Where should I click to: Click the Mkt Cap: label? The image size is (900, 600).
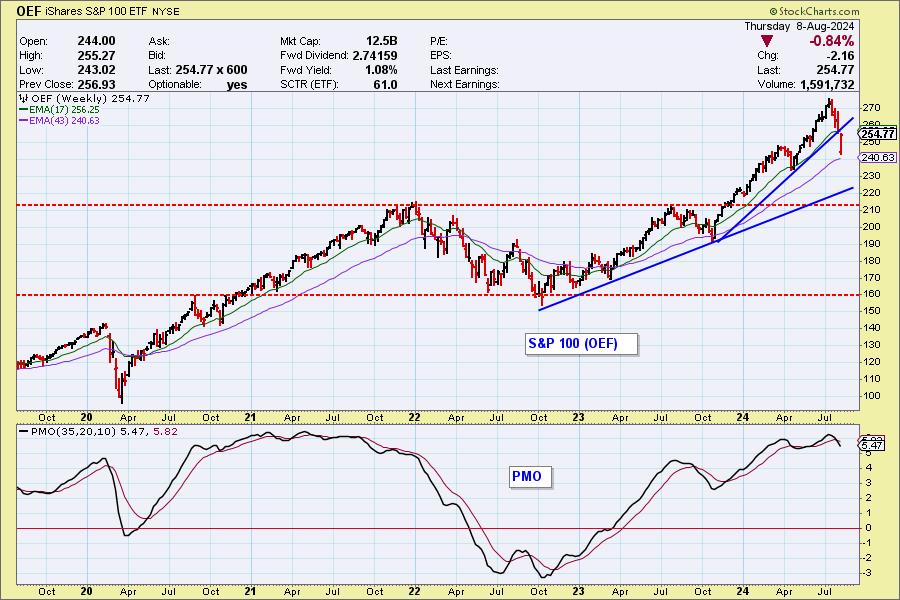click(x=300, y=41)
